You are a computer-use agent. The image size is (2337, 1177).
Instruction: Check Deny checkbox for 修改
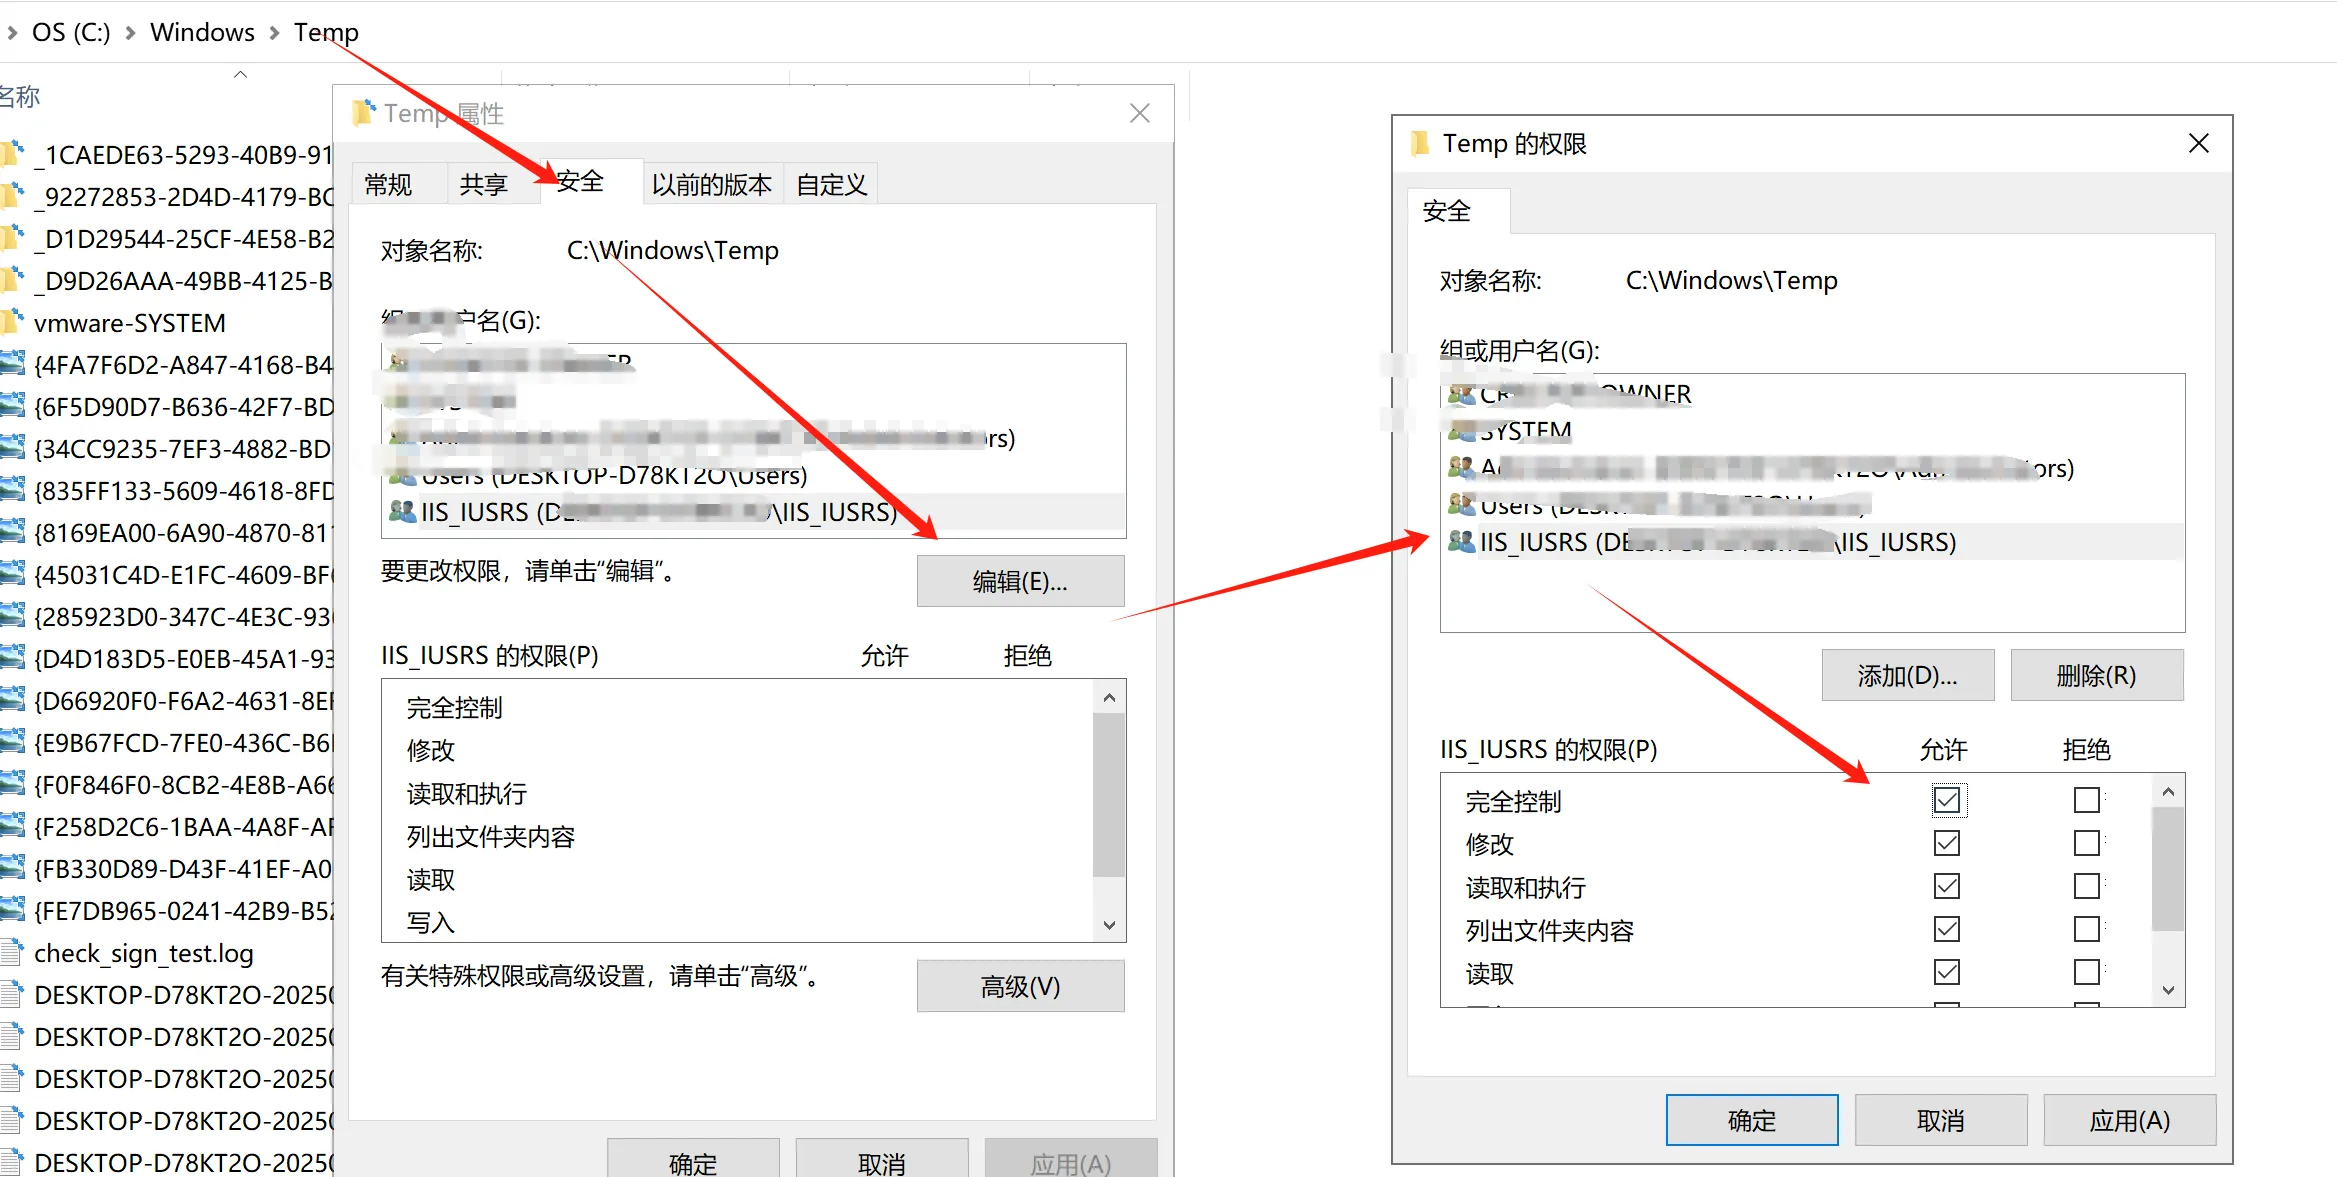point(2086,843)
